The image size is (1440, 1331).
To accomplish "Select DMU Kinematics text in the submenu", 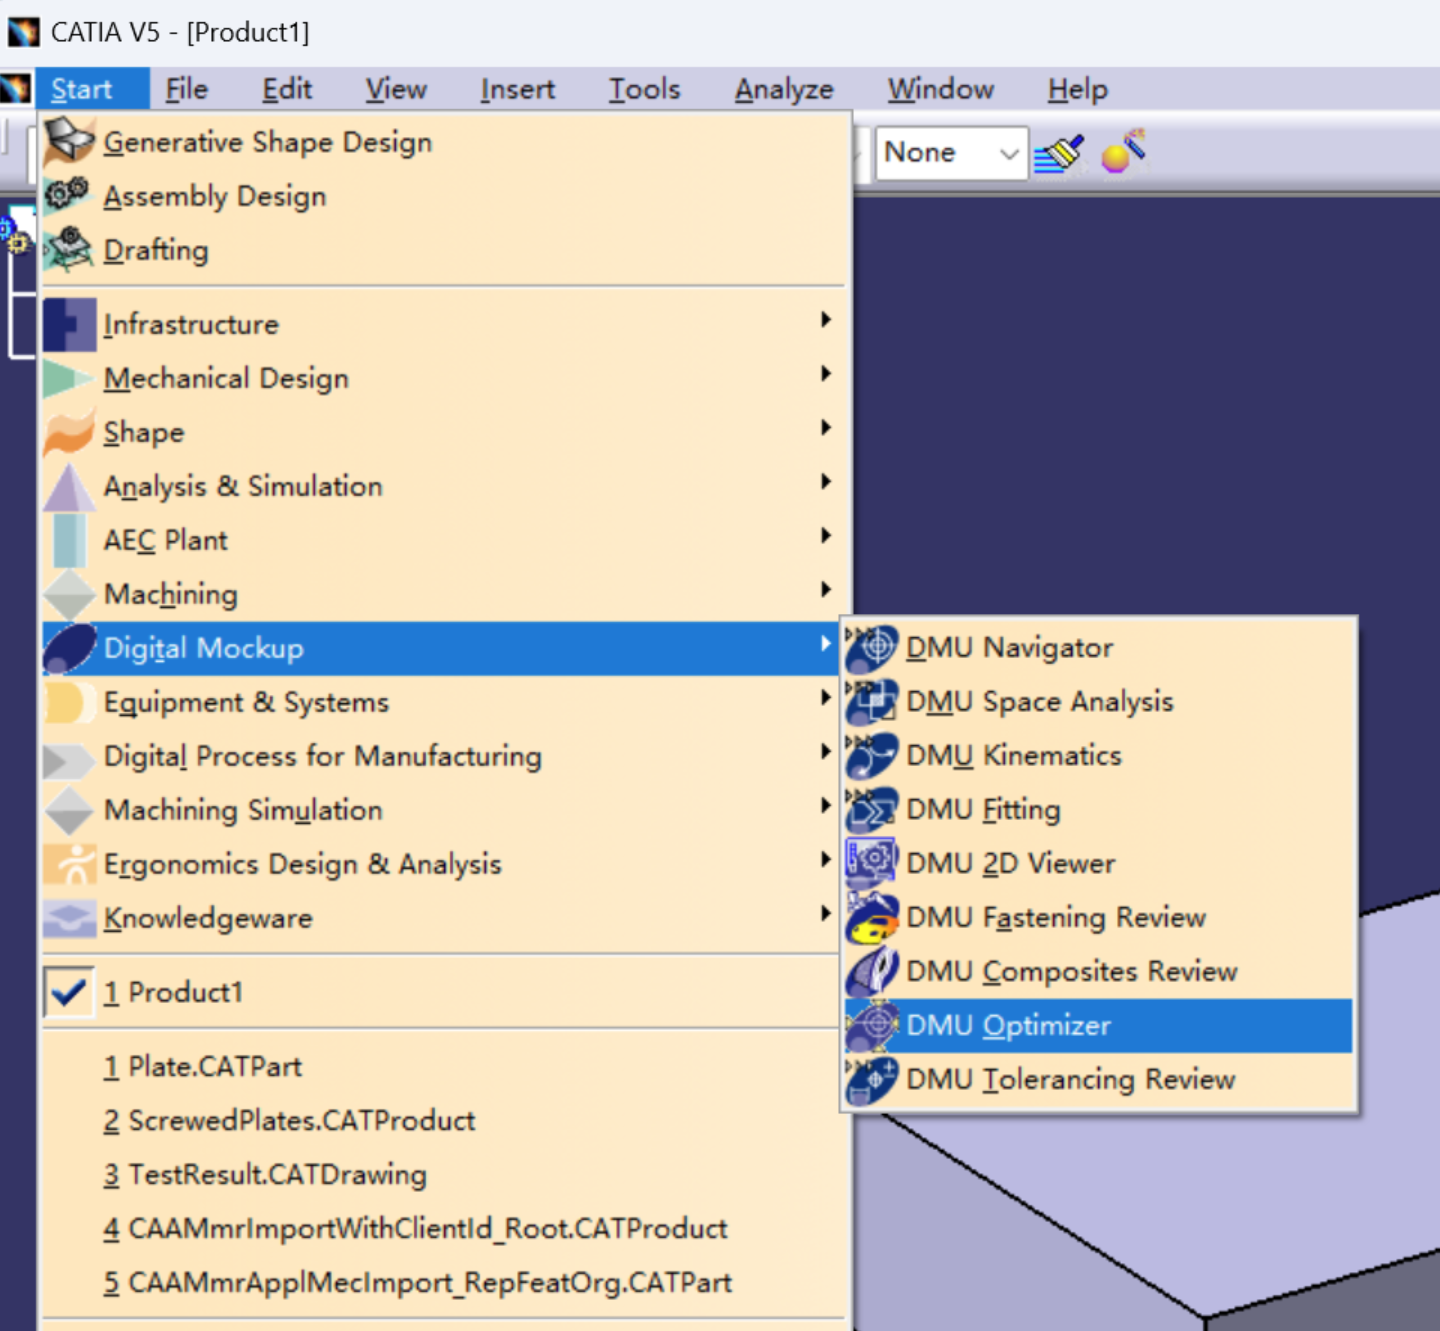I will tap(1014, 755).
